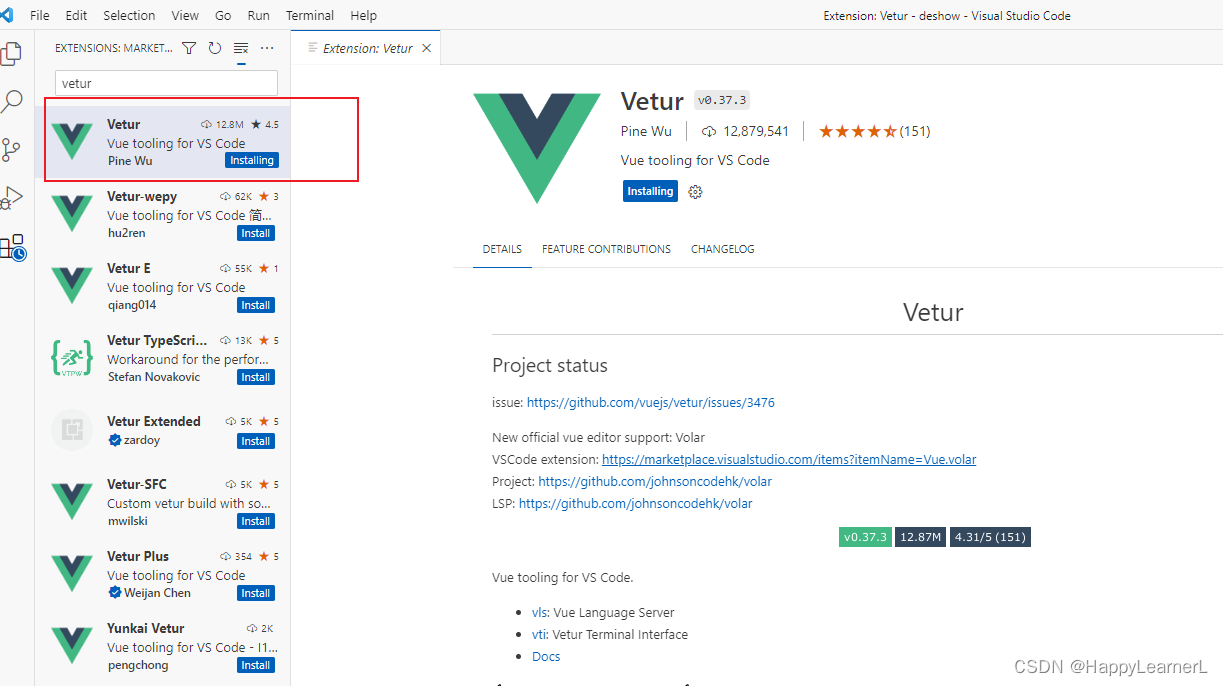Open the Extensions view icon
The width and height of the screenshot is (1223, 686).
[12, 247]
